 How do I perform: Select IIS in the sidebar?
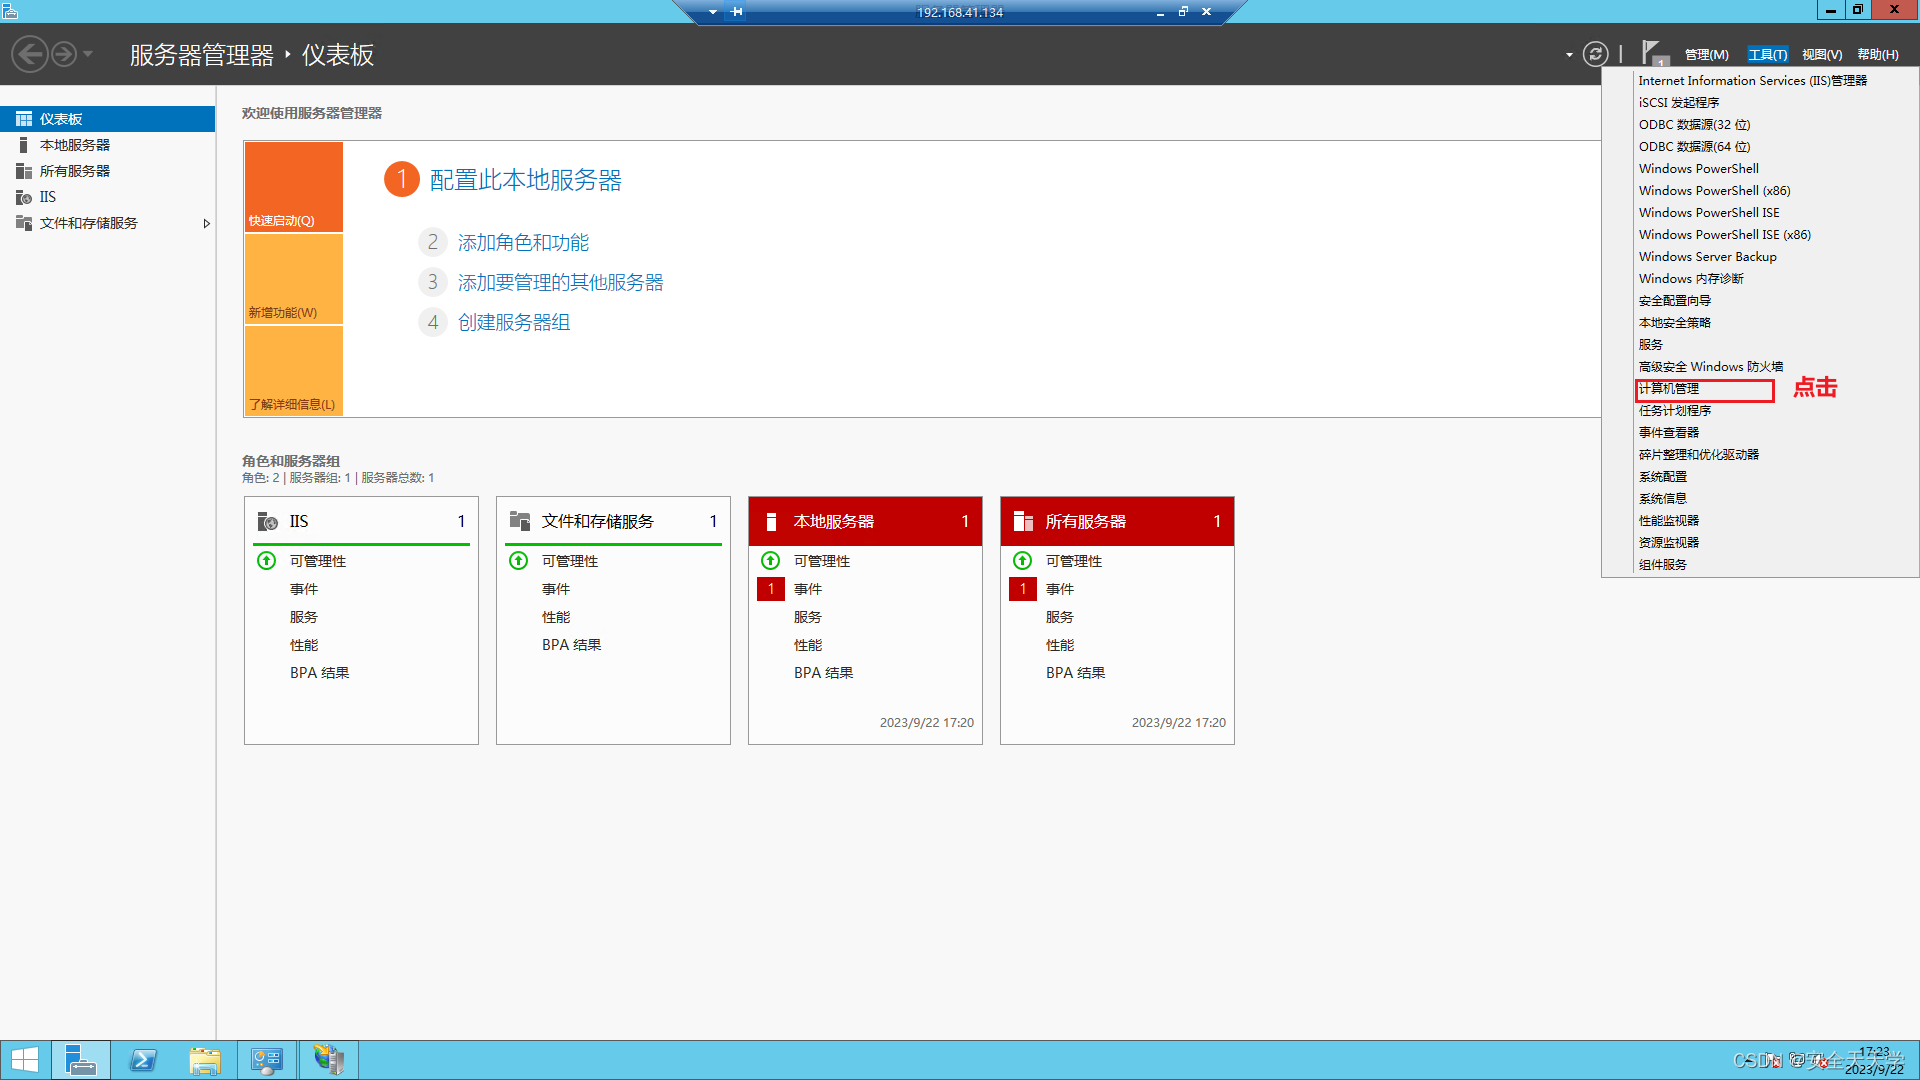pyautogui.click(x=108, y=197)
